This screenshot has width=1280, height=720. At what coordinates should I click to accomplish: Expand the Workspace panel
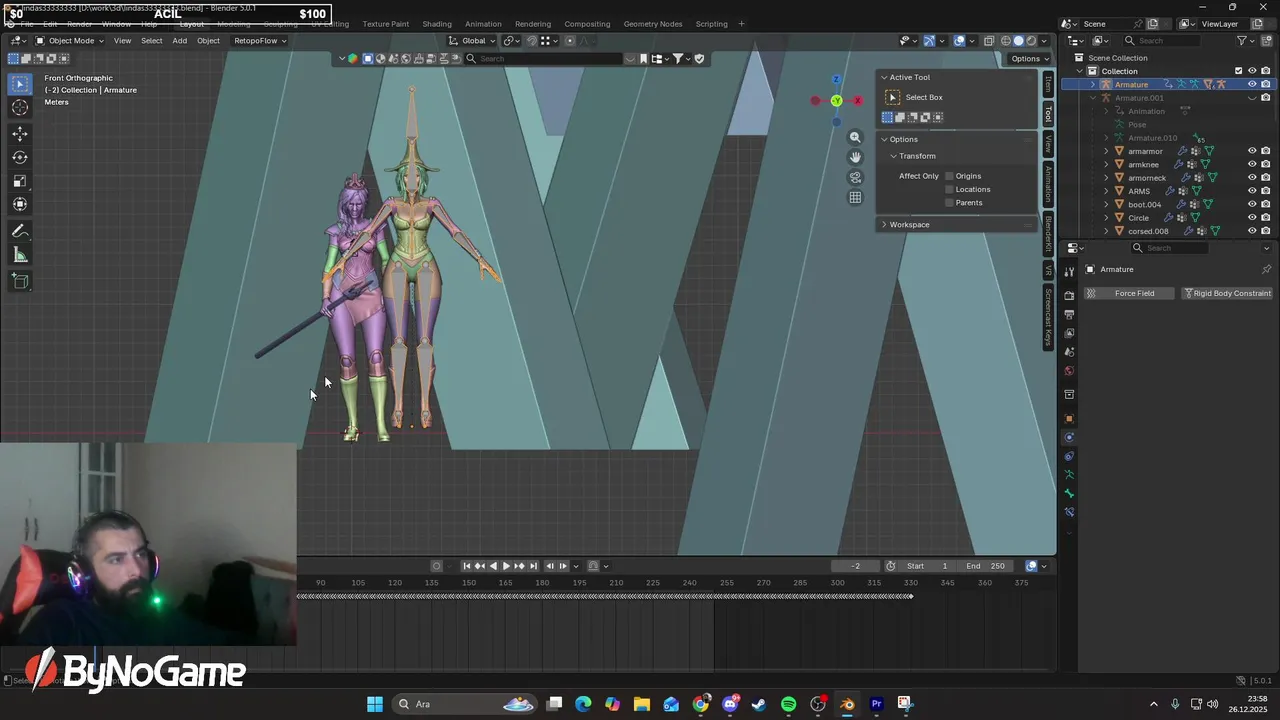(x=883, y=225)
